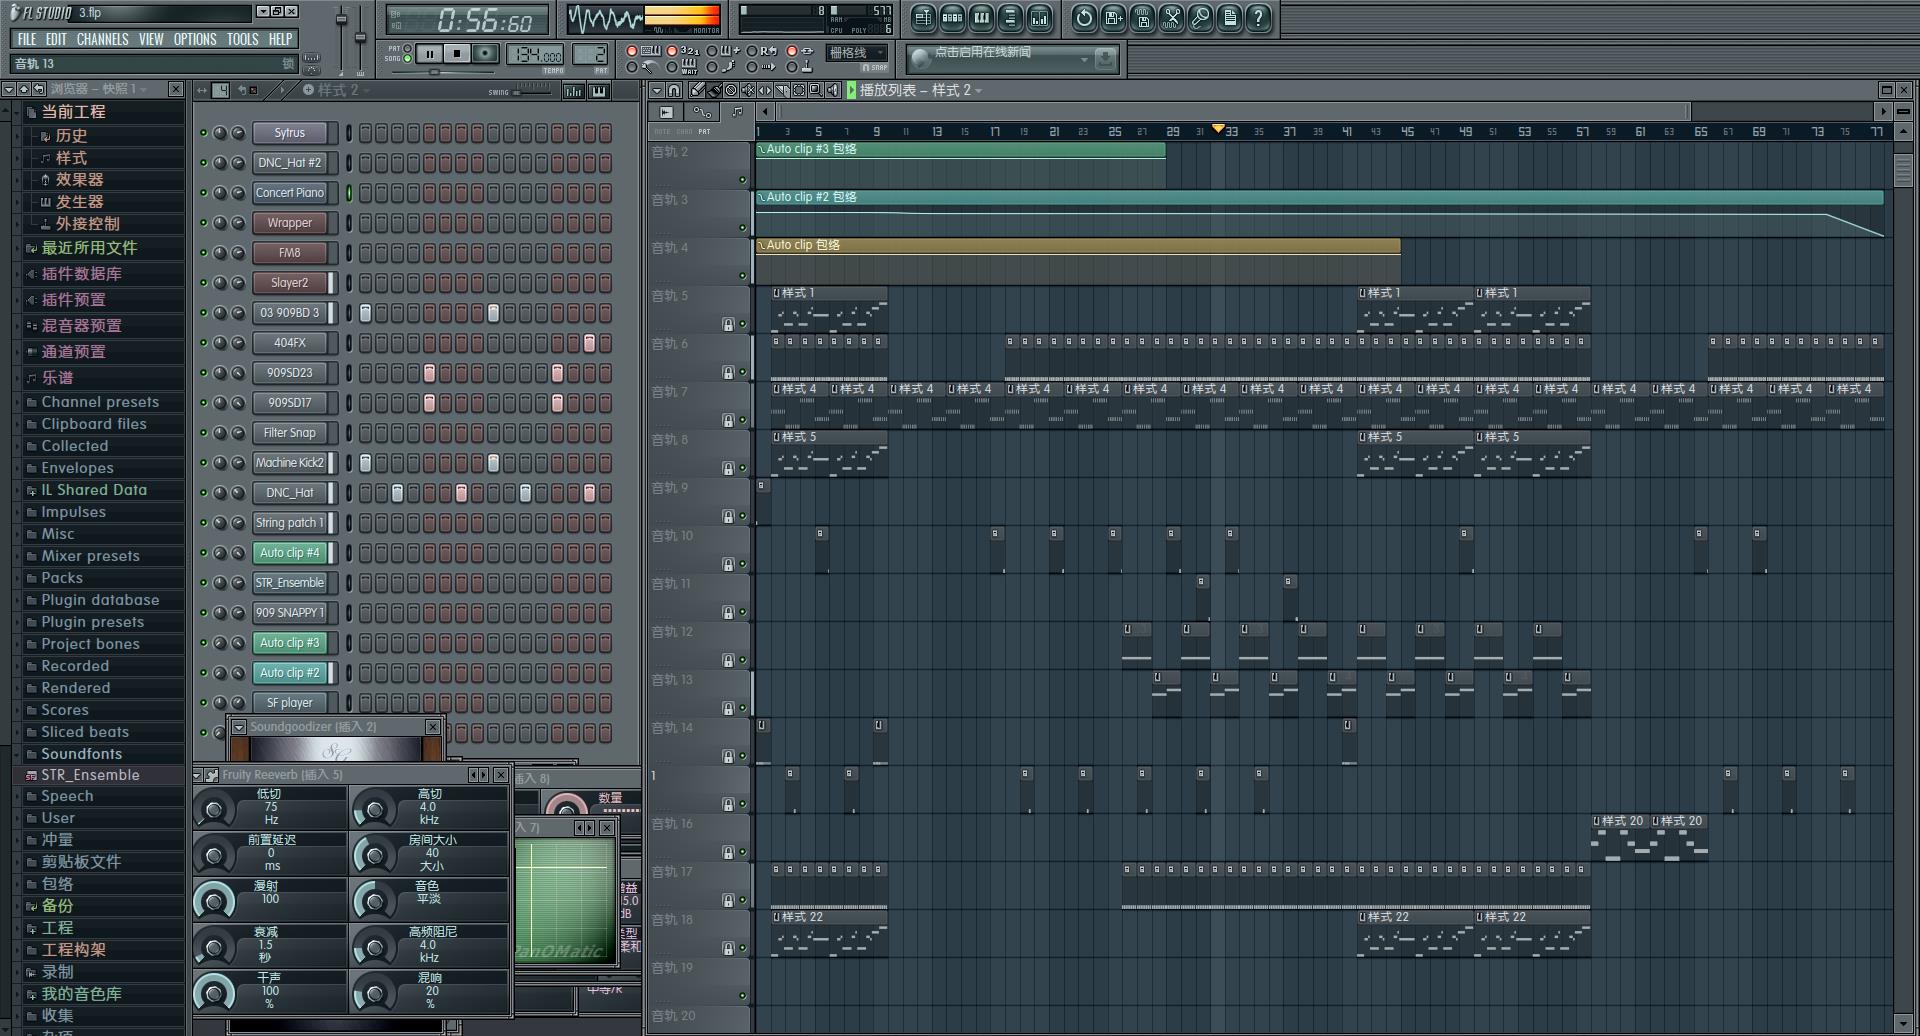1920x1036 pixels.
Task: Select the Slayer2 channel button
Action: [x=290, y=283]
